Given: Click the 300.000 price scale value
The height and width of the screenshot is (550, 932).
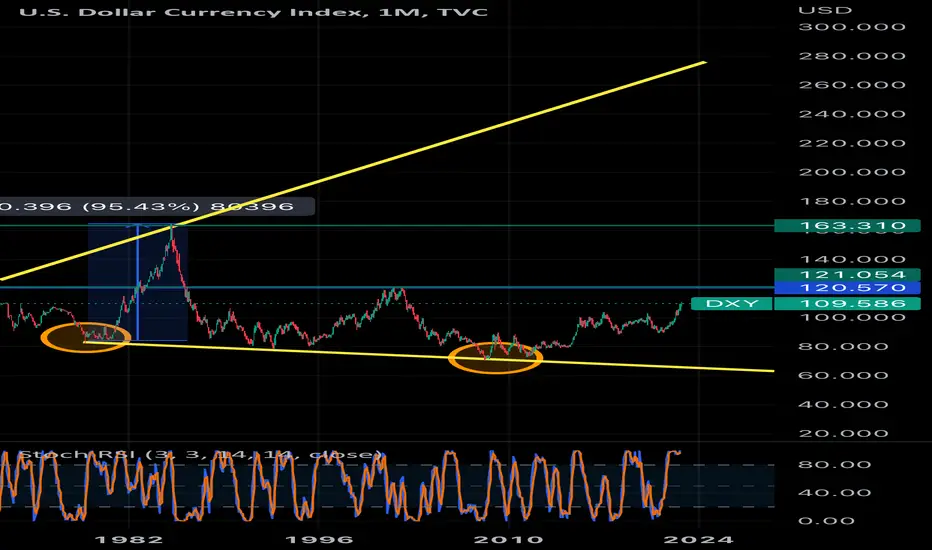Looking at the screenshot, I should pos(852,27).
